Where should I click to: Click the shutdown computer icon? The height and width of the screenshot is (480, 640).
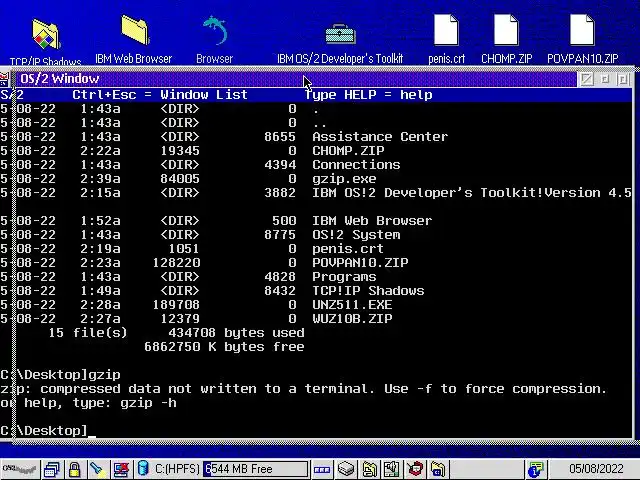[x=121, y=469]
